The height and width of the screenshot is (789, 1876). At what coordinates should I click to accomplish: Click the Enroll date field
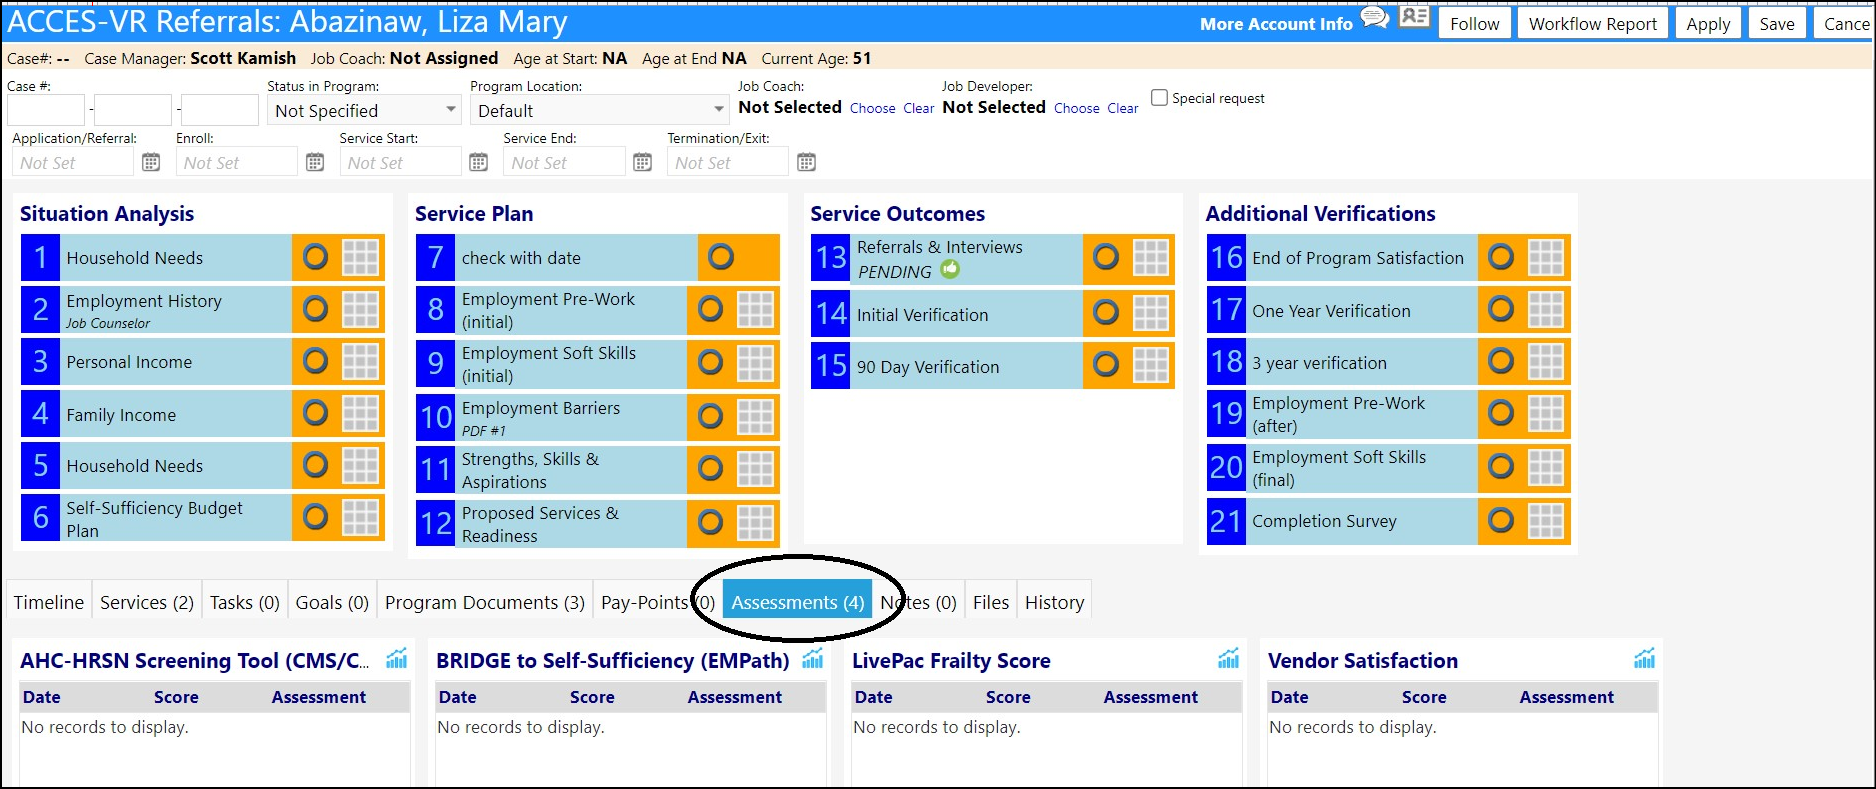click(237, 162)
